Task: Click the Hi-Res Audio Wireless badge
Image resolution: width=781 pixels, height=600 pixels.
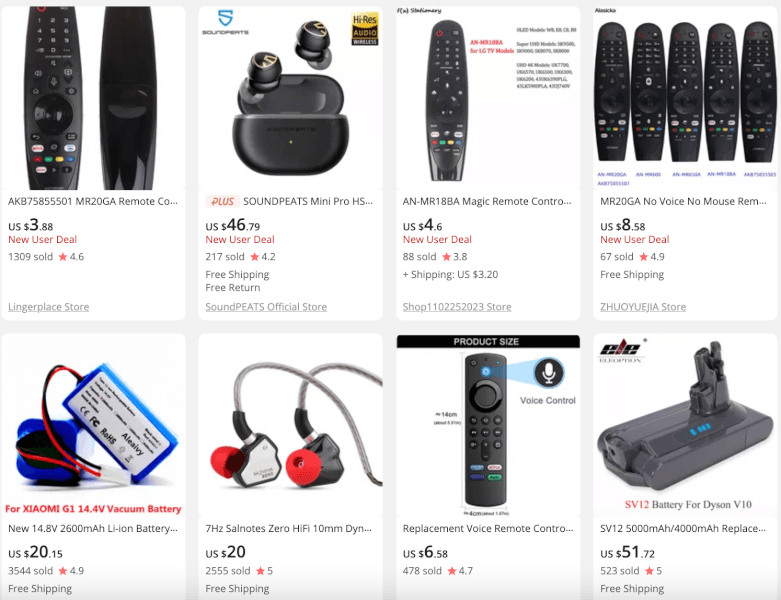Action: [365, 29]
